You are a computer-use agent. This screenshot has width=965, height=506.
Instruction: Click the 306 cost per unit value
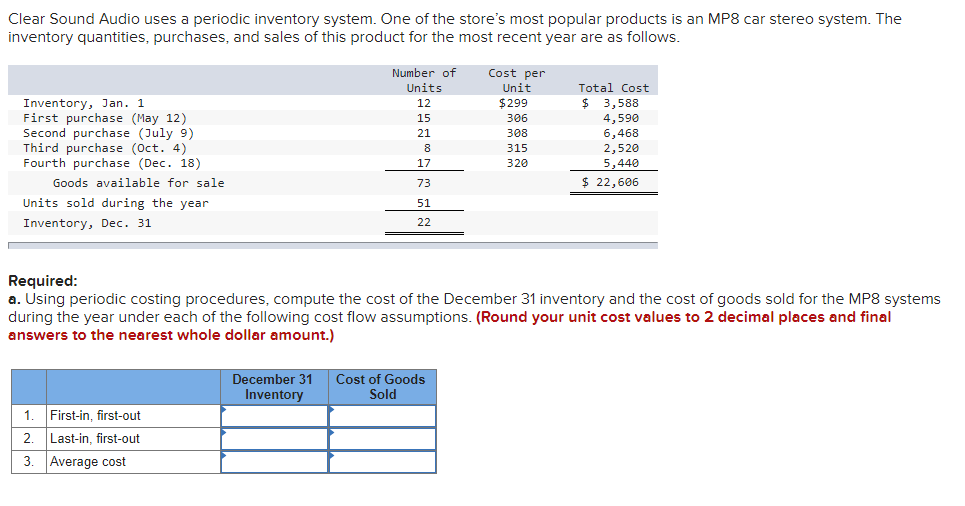click(517, 118)
